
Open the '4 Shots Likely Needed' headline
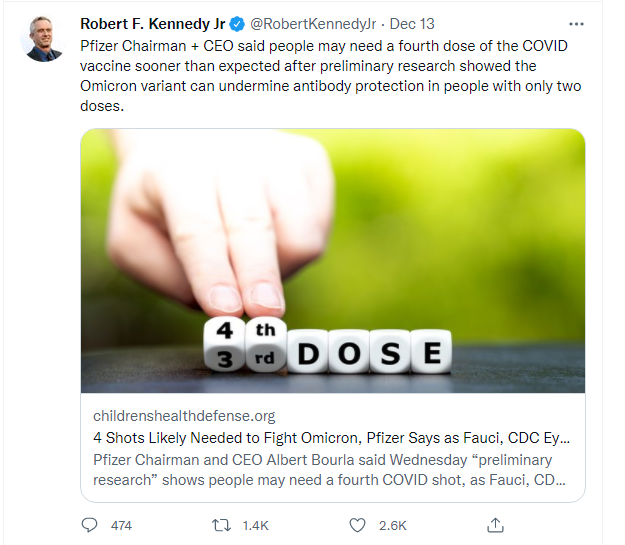click(331, 438)
